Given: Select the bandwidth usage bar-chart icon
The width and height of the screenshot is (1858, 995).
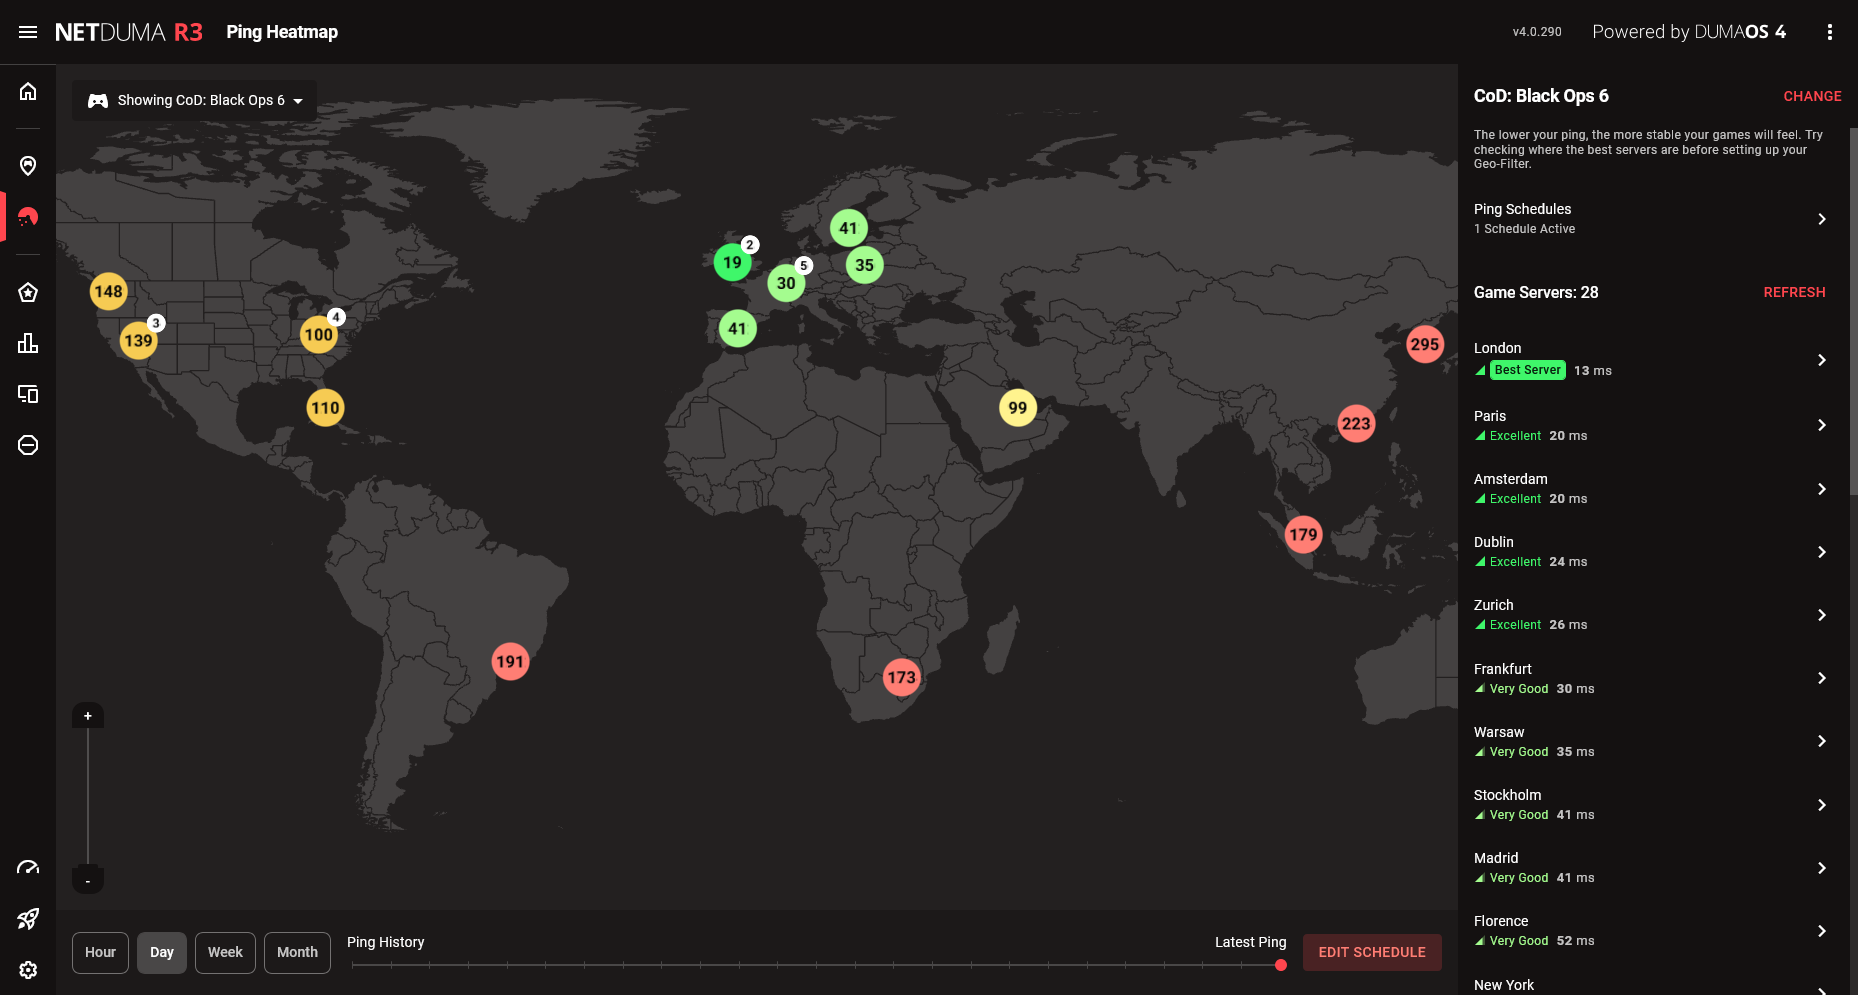Looking at the screenshot, I should click(x=28, y=343).
